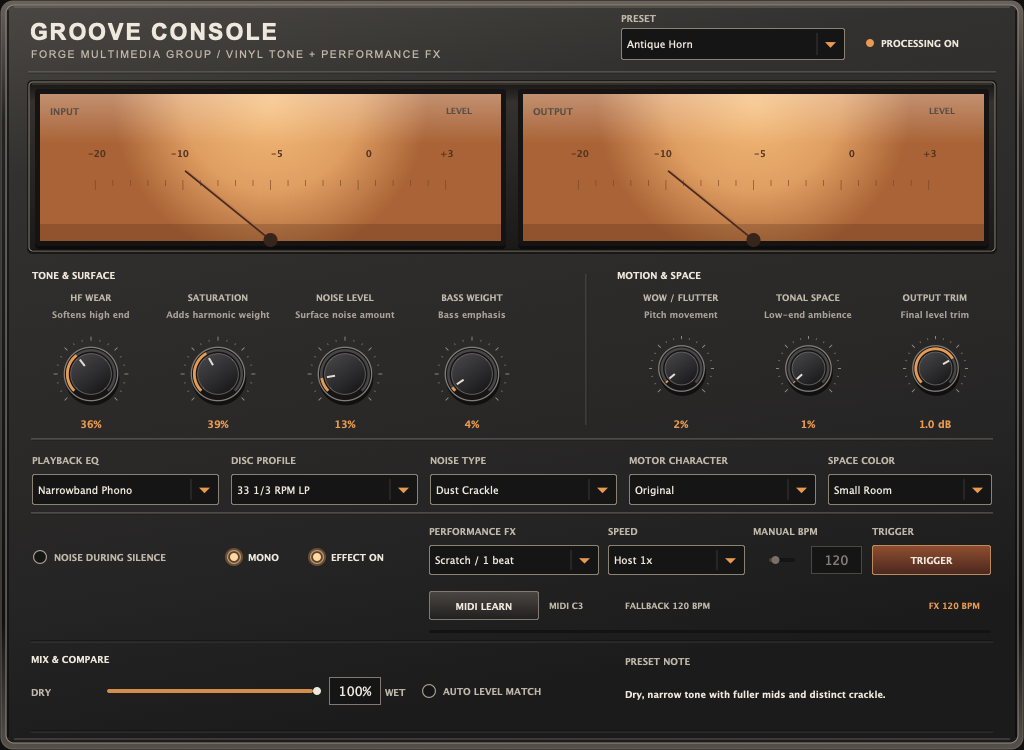Click the FX 120 BPM readout
Viewport: 1024px width, 750px height.
point(954,606)
